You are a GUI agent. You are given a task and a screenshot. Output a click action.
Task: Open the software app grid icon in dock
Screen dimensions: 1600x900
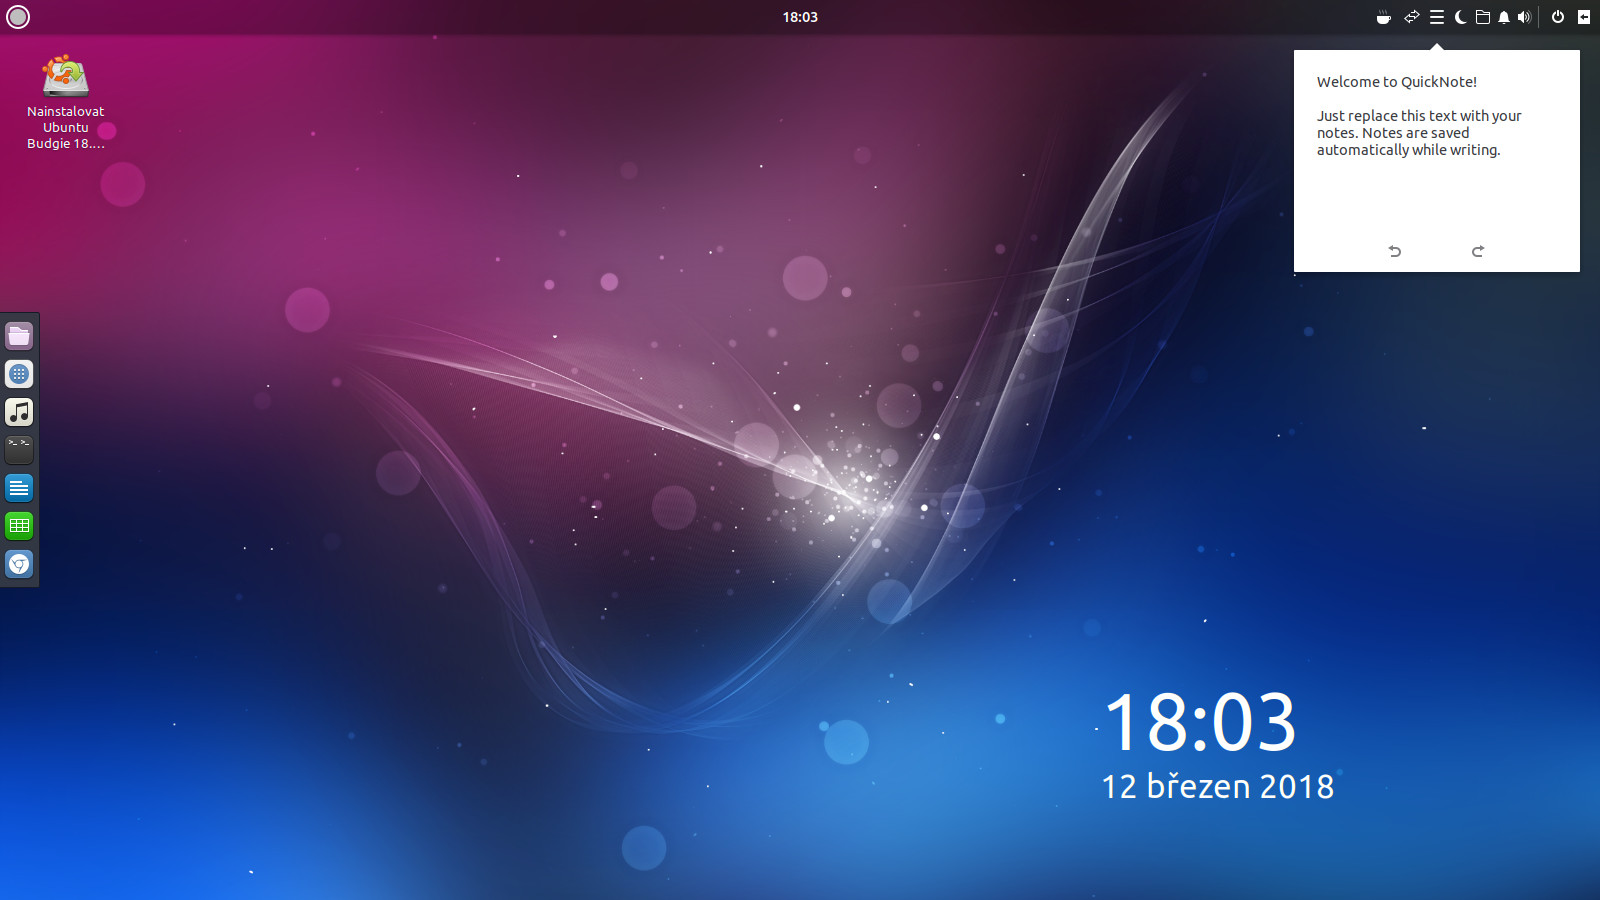pyautogui.click(x=19, y=374)
